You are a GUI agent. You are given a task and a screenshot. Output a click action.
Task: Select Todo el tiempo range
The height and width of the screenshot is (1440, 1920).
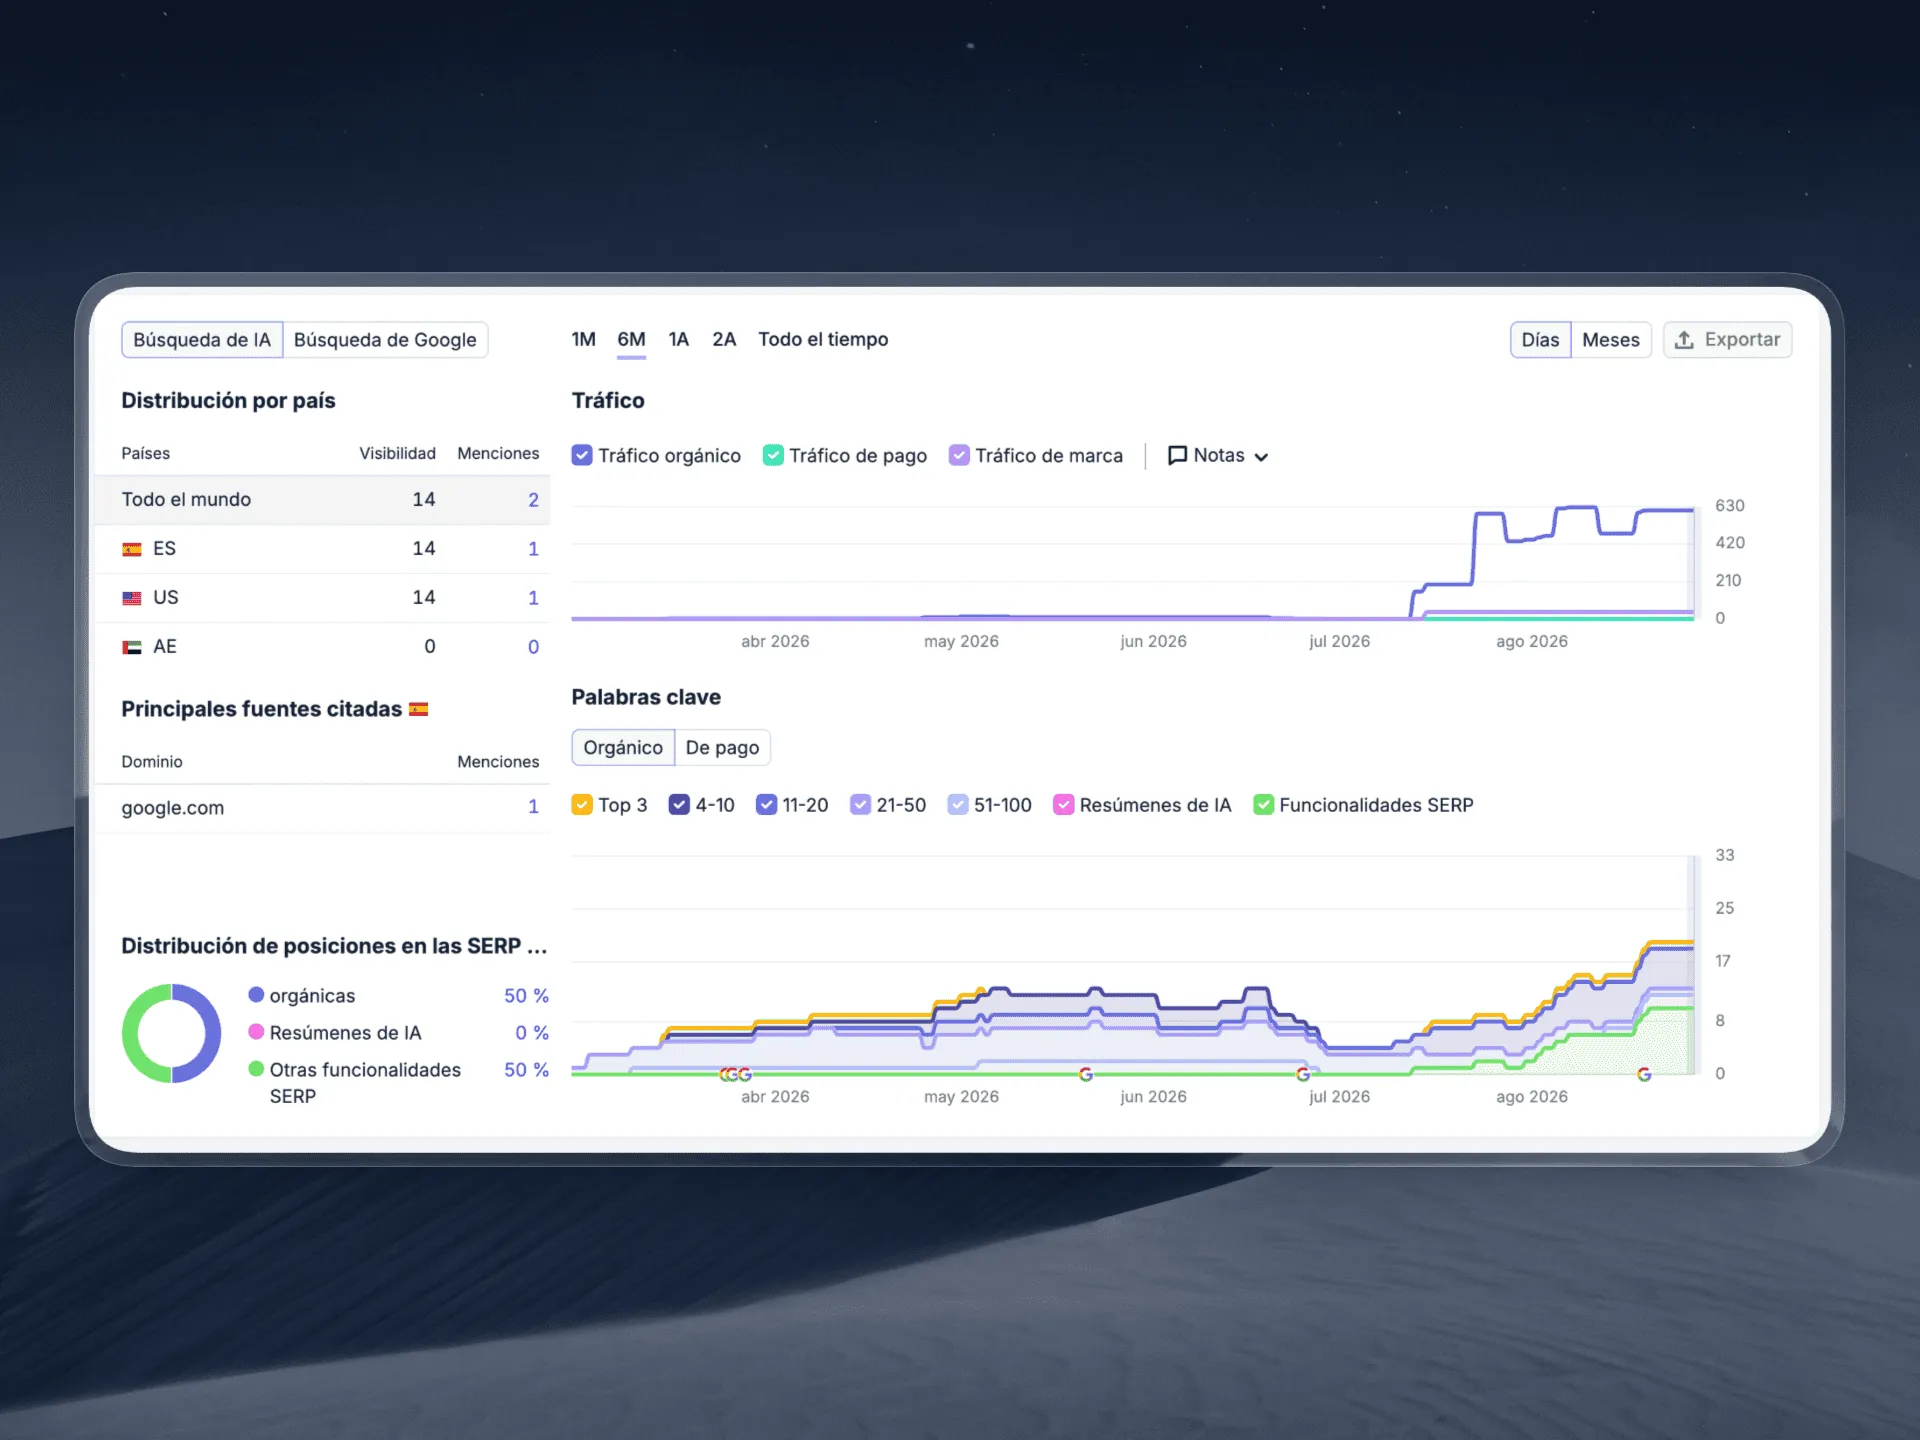(823, 340)
